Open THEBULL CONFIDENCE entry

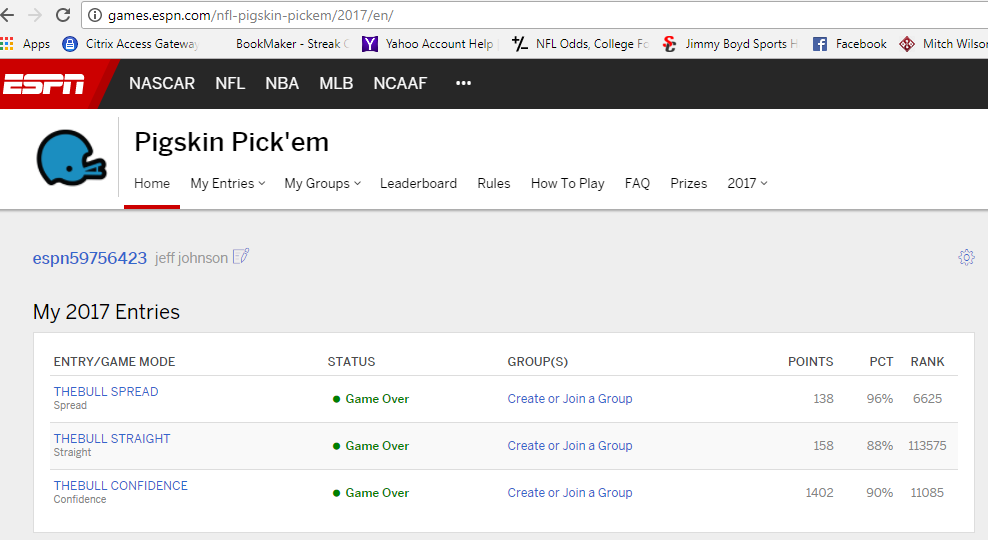pyautogui.click(x=120, y=486)
